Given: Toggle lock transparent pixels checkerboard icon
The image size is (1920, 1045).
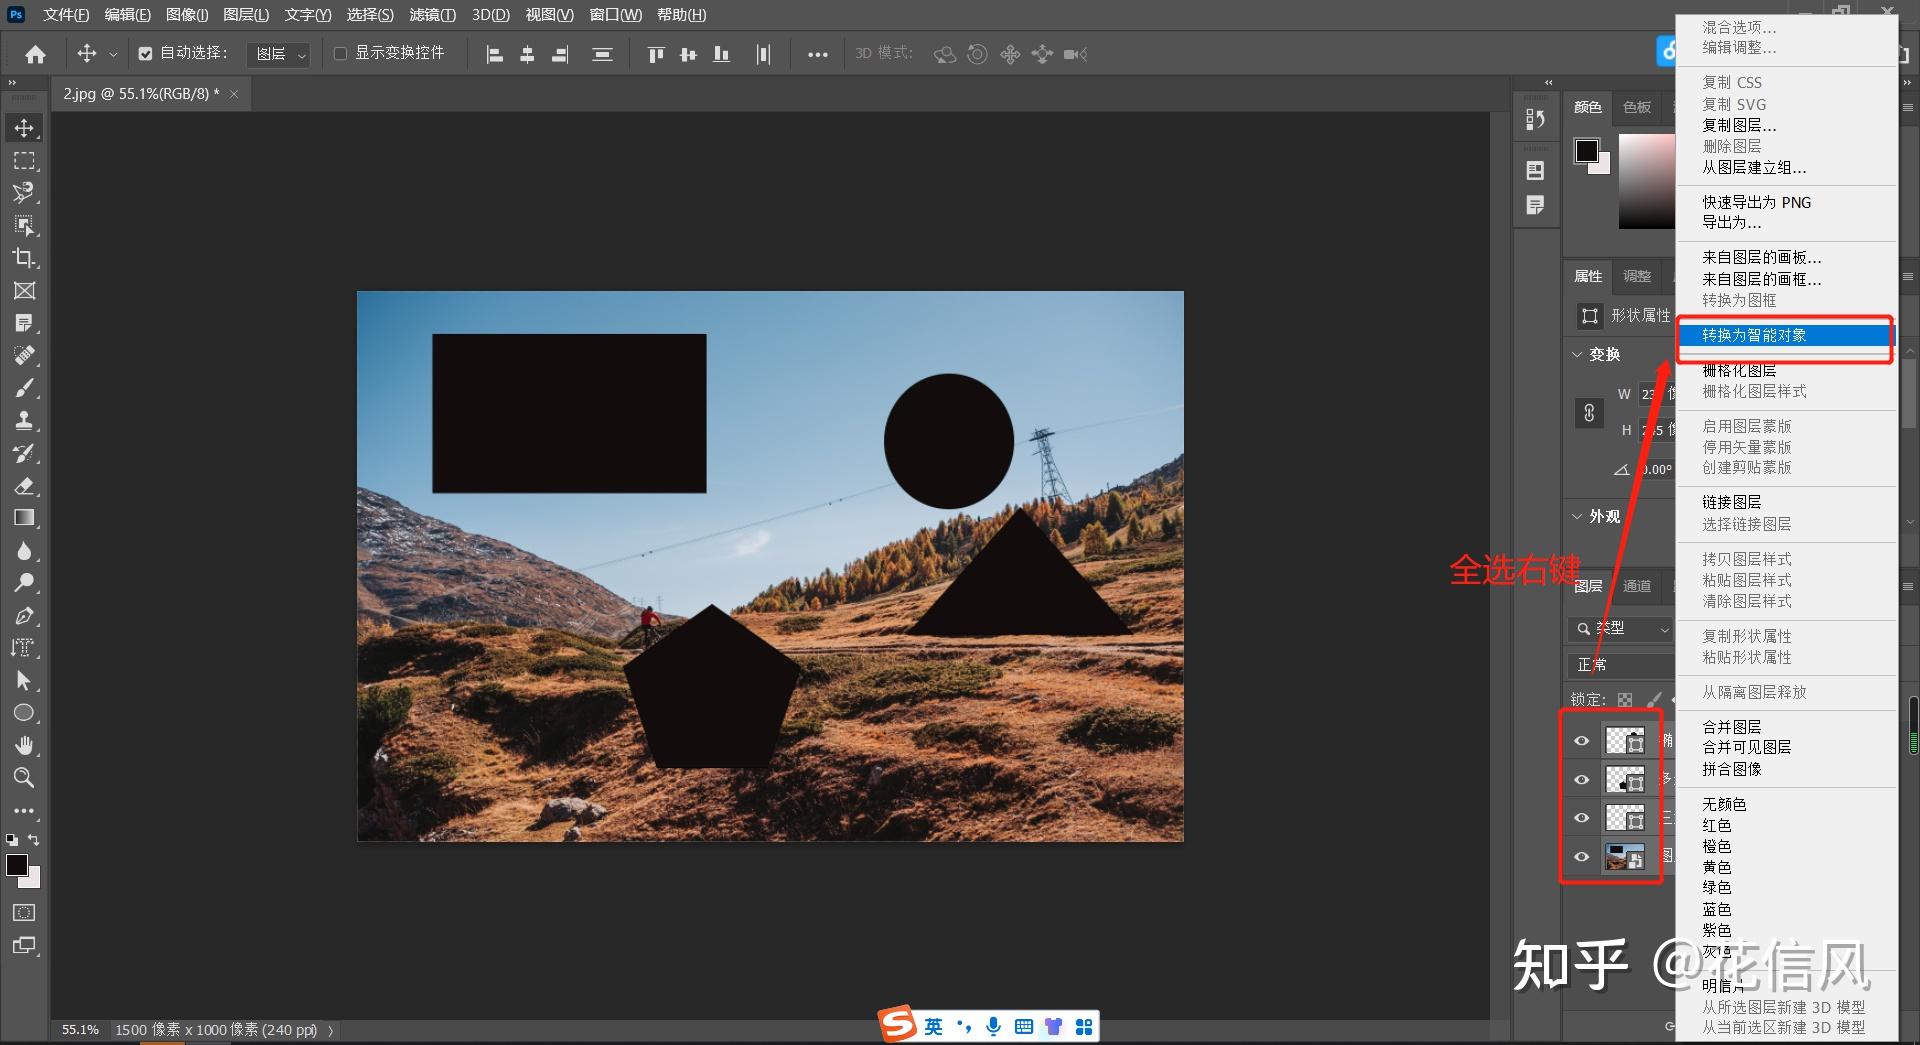Looking at the screenshot, I should (1625, 700).
